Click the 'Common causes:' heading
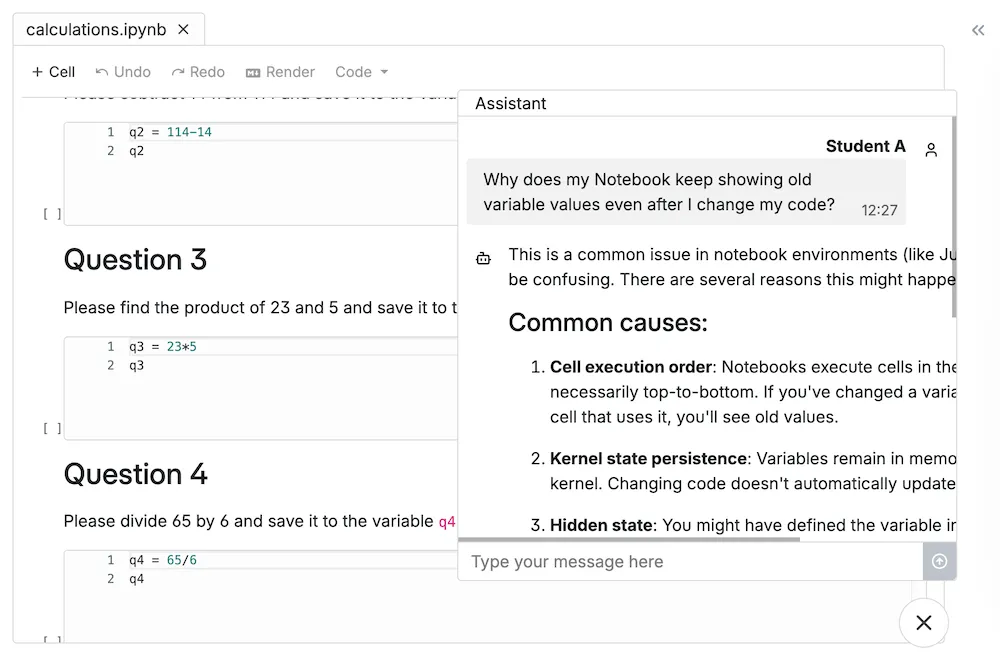The width and height of the screenshot is (1000, 656). pos(608,323)
